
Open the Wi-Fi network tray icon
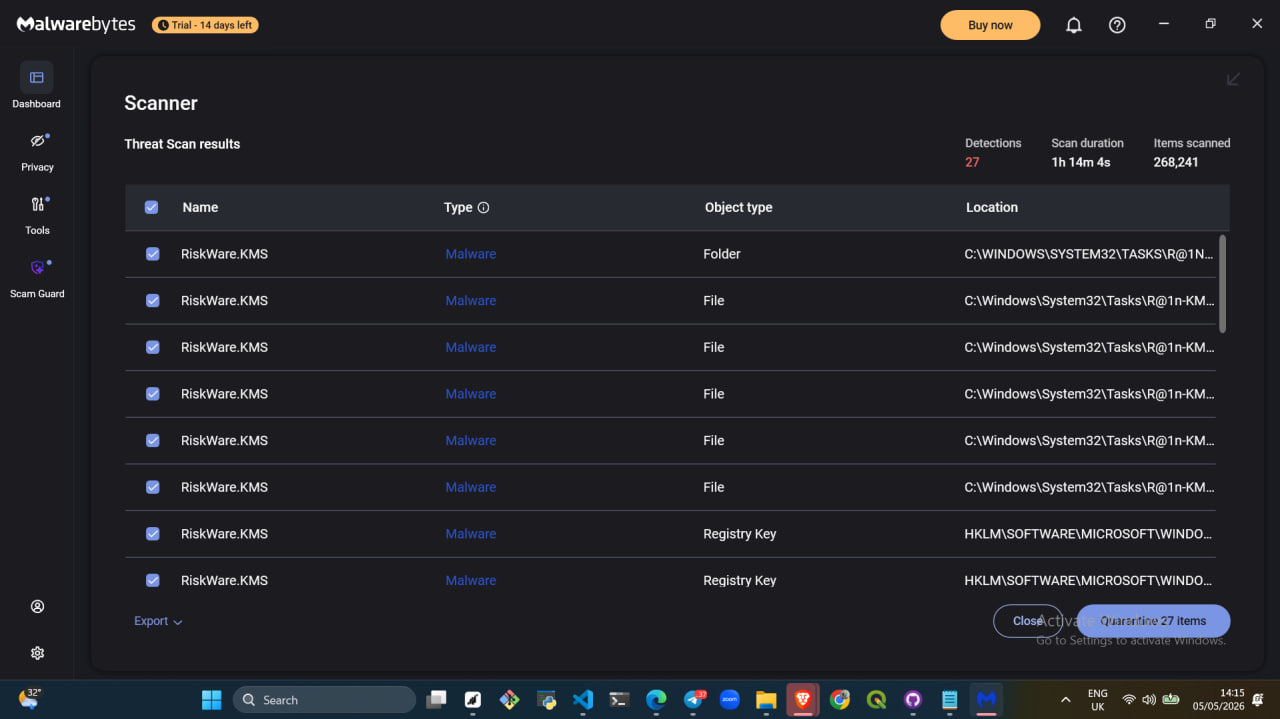pyautogui.click(x=1129, y=700)
